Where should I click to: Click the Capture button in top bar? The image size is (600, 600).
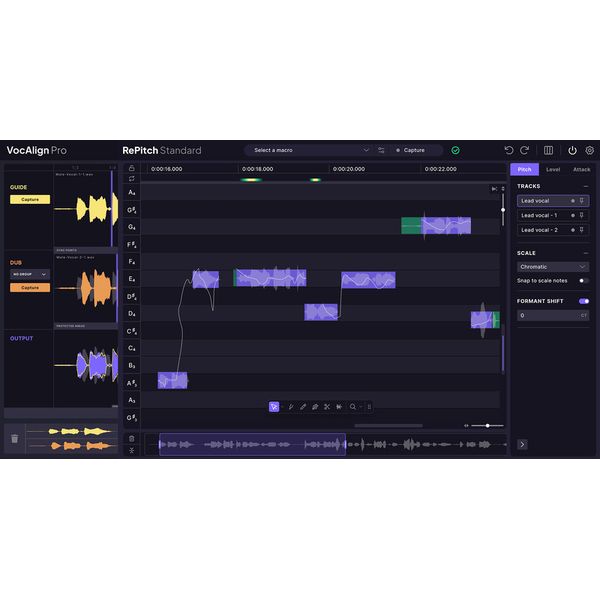pyautogui.click(x=411, y=150)
